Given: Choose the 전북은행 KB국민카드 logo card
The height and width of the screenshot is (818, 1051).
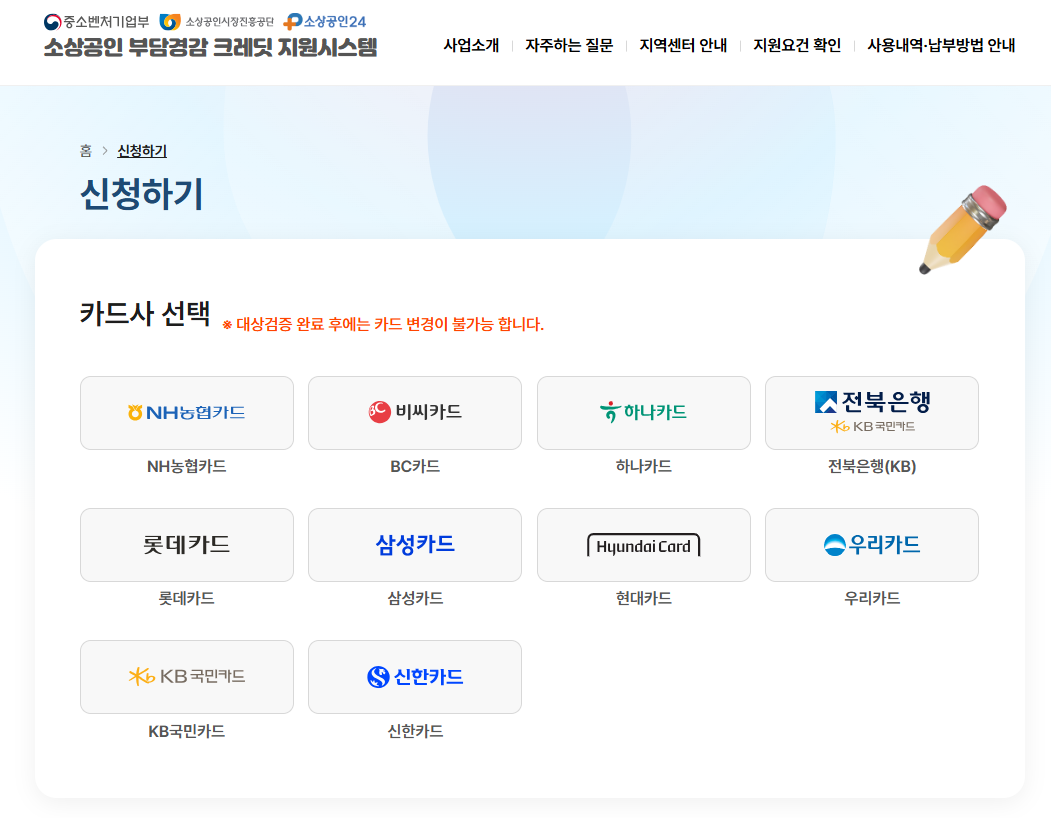Looking at the screenshot, I should point(871,412).
